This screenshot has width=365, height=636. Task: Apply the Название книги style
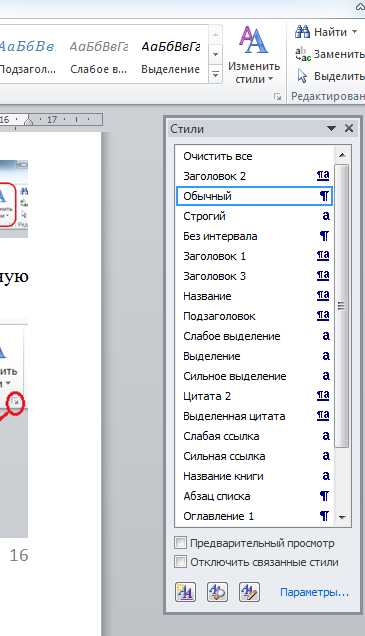[254, 476]
